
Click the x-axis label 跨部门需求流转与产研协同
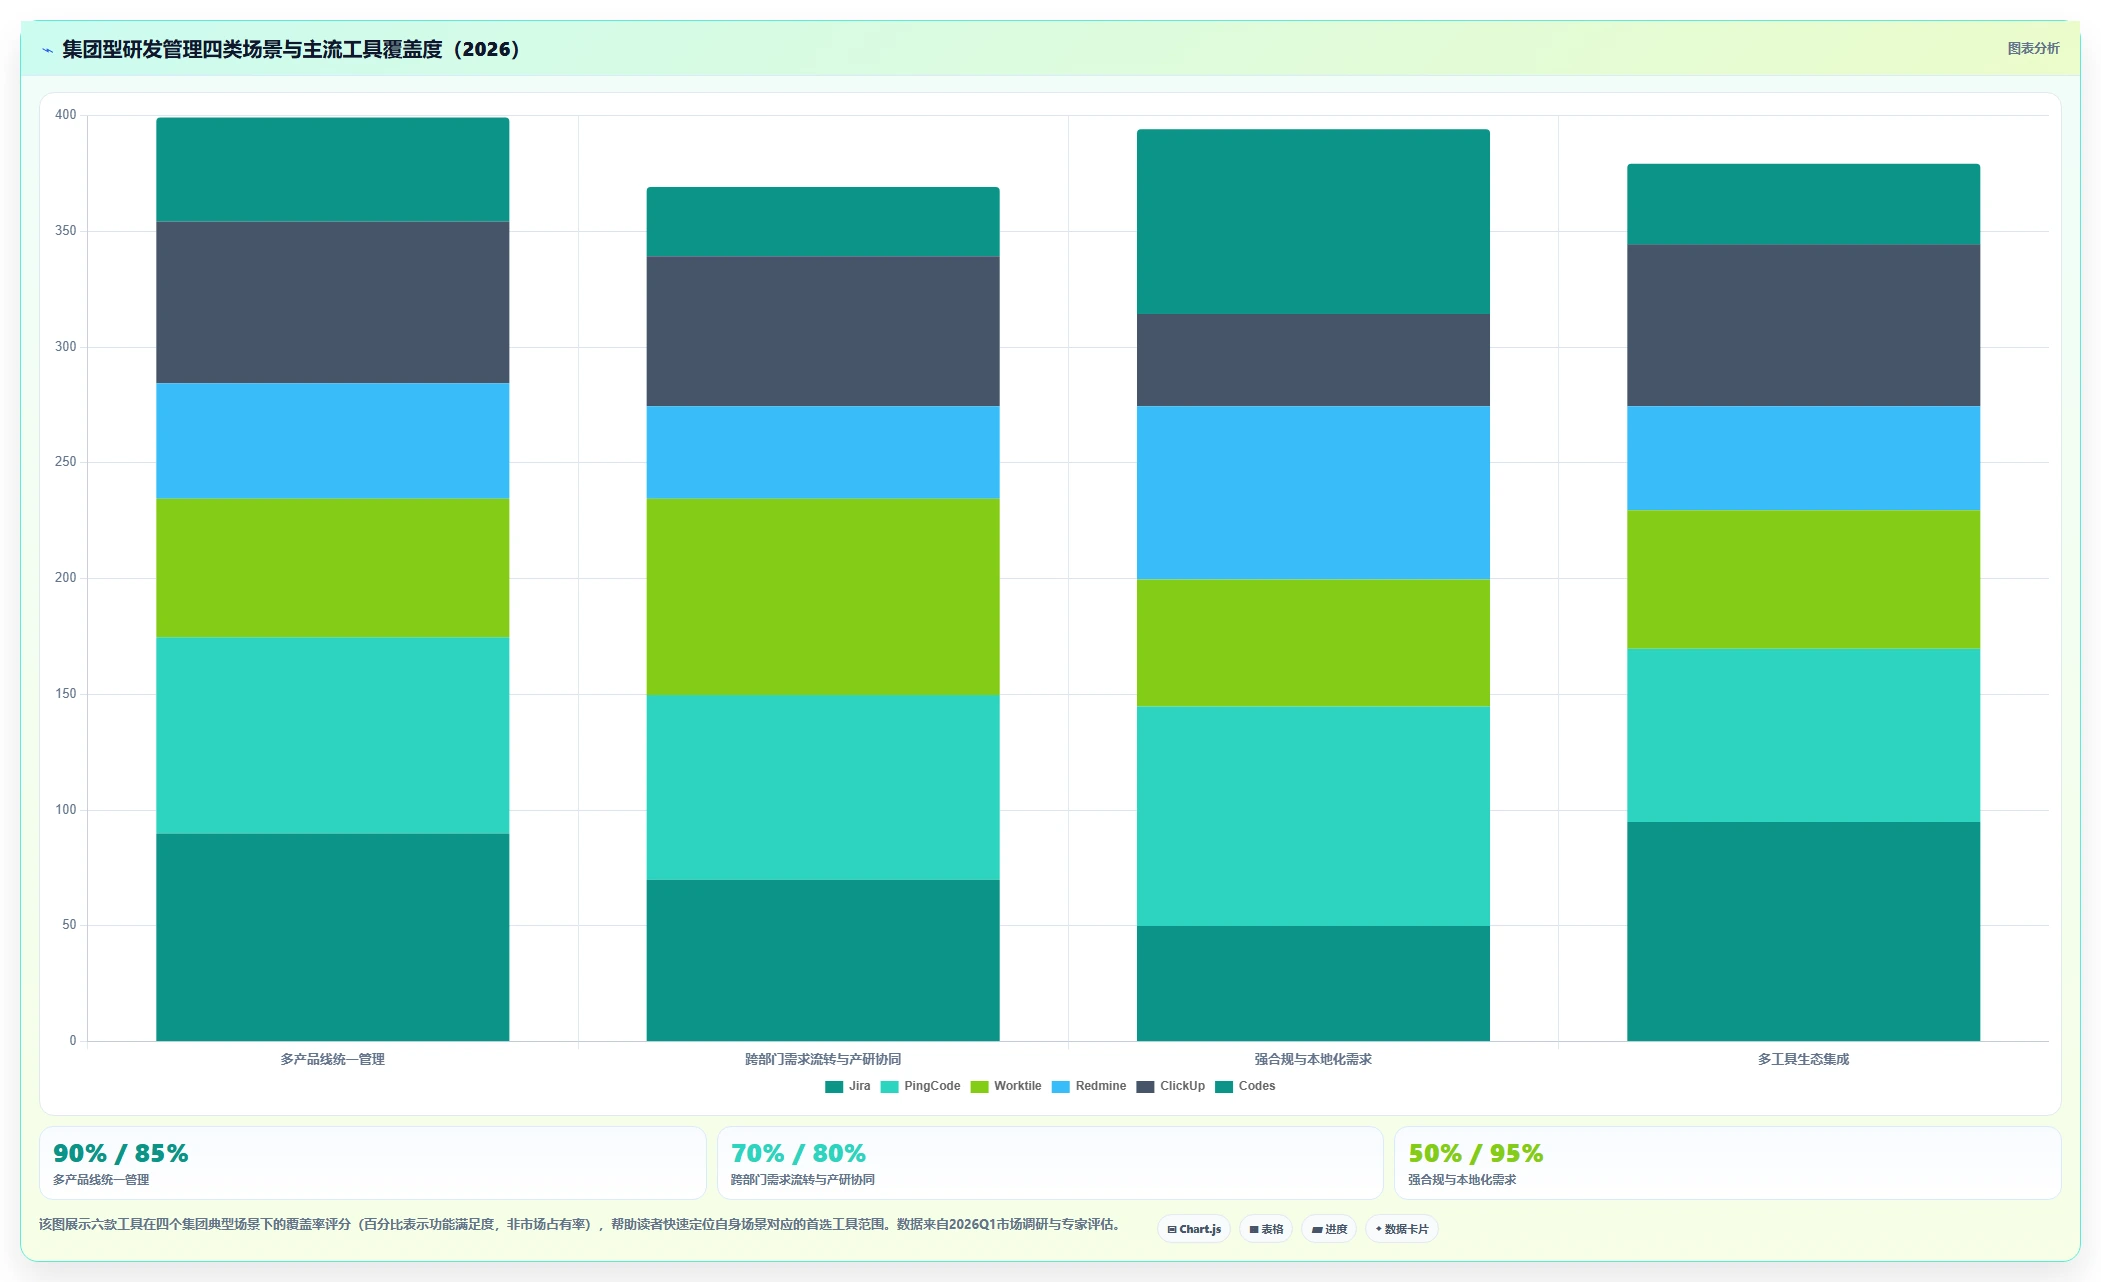[x=823, y=1059]
